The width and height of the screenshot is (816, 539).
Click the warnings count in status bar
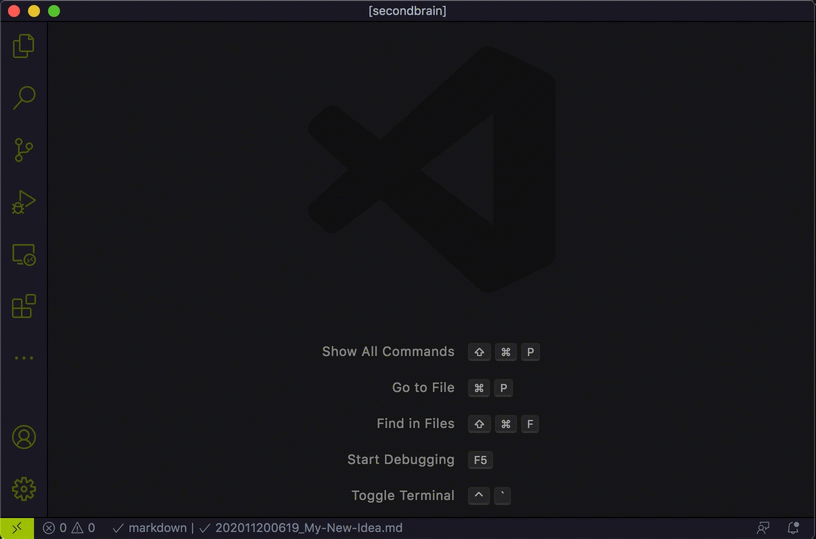(84, 528)
